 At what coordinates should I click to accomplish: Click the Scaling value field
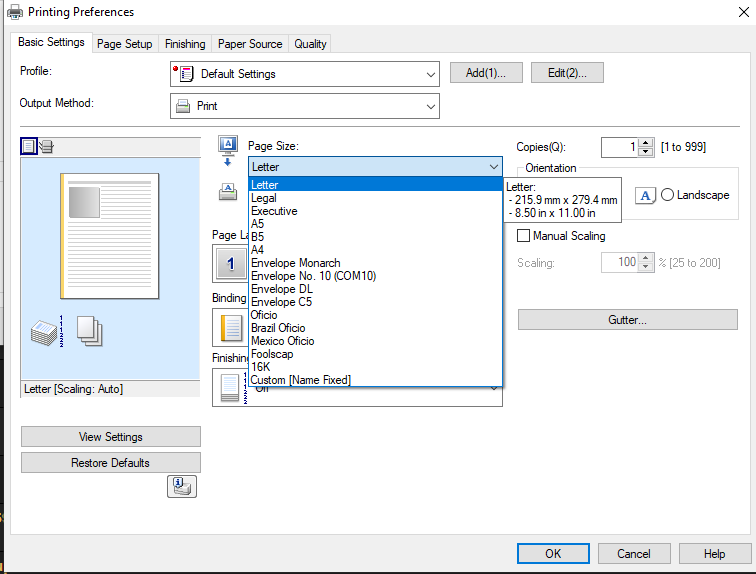(620, 262)
